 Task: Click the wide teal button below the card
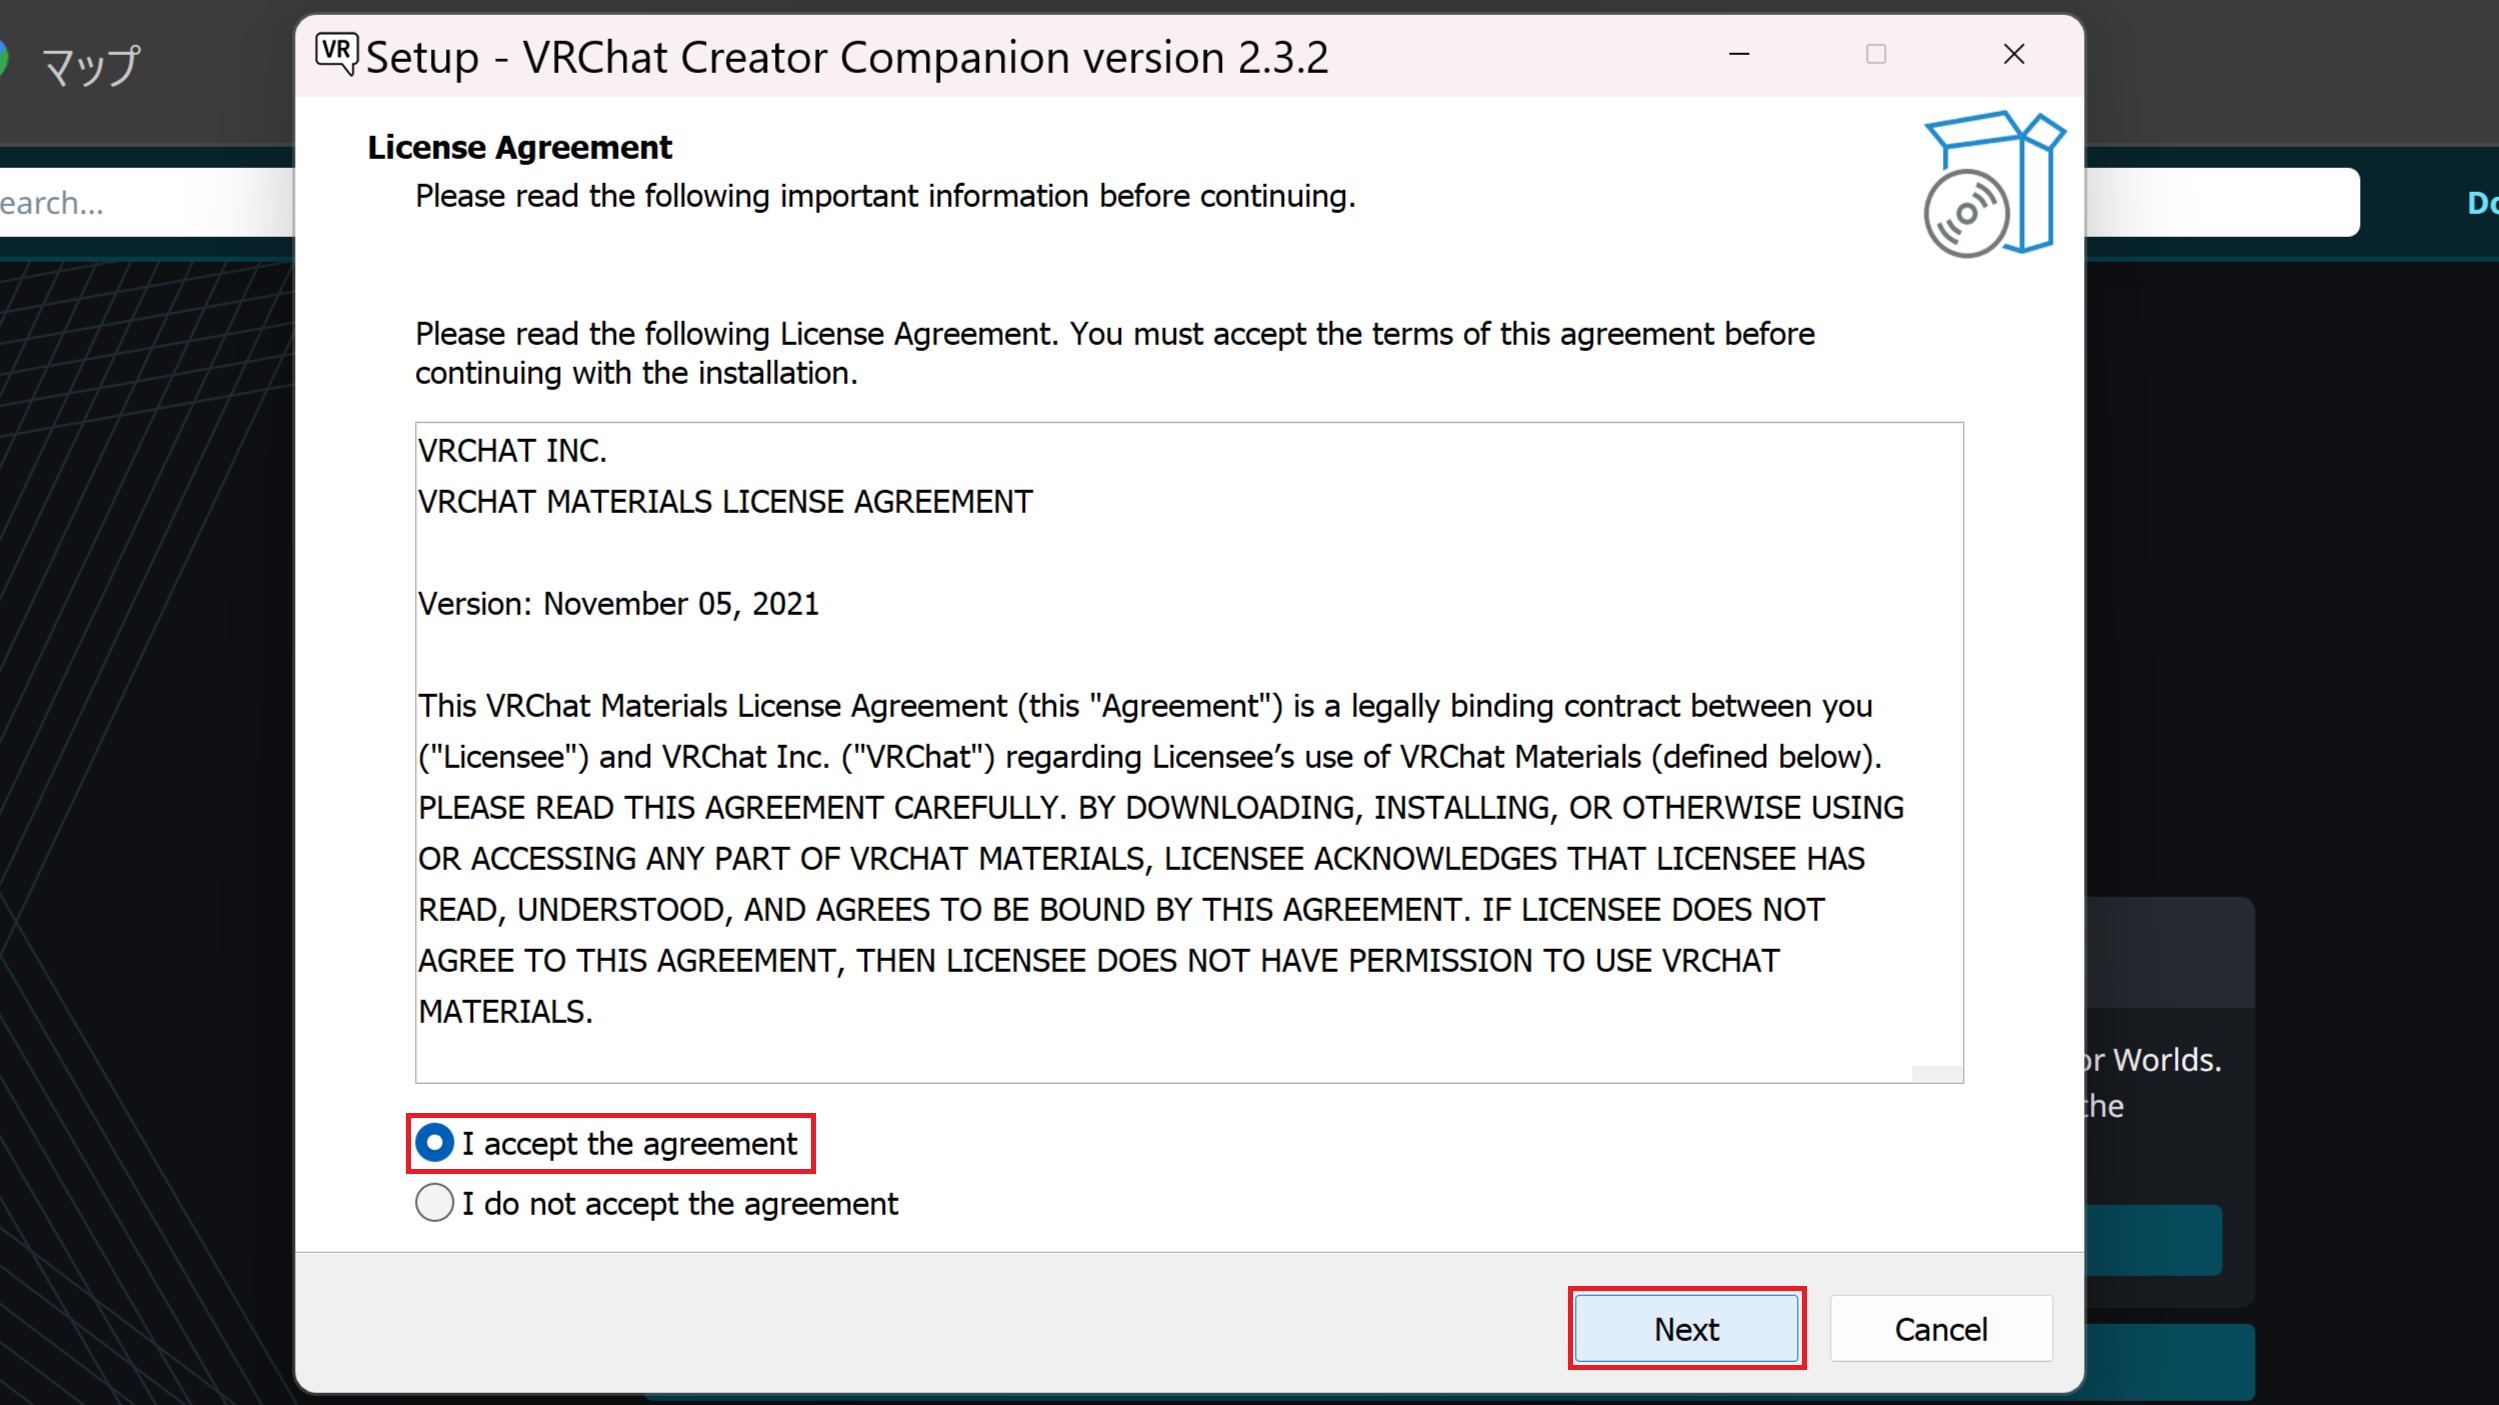click(x=2169, y=1360)
